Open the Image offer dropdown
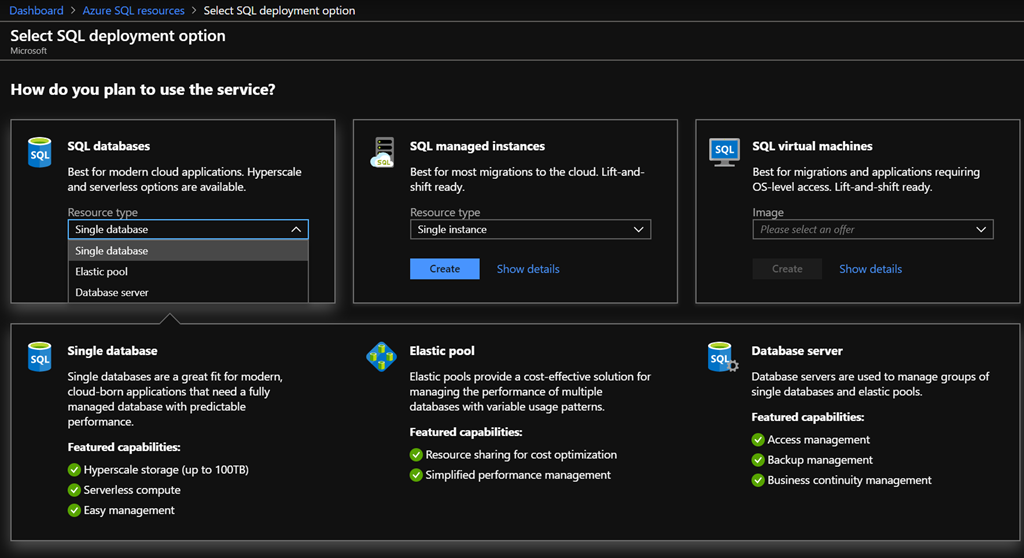 [872, 230]
